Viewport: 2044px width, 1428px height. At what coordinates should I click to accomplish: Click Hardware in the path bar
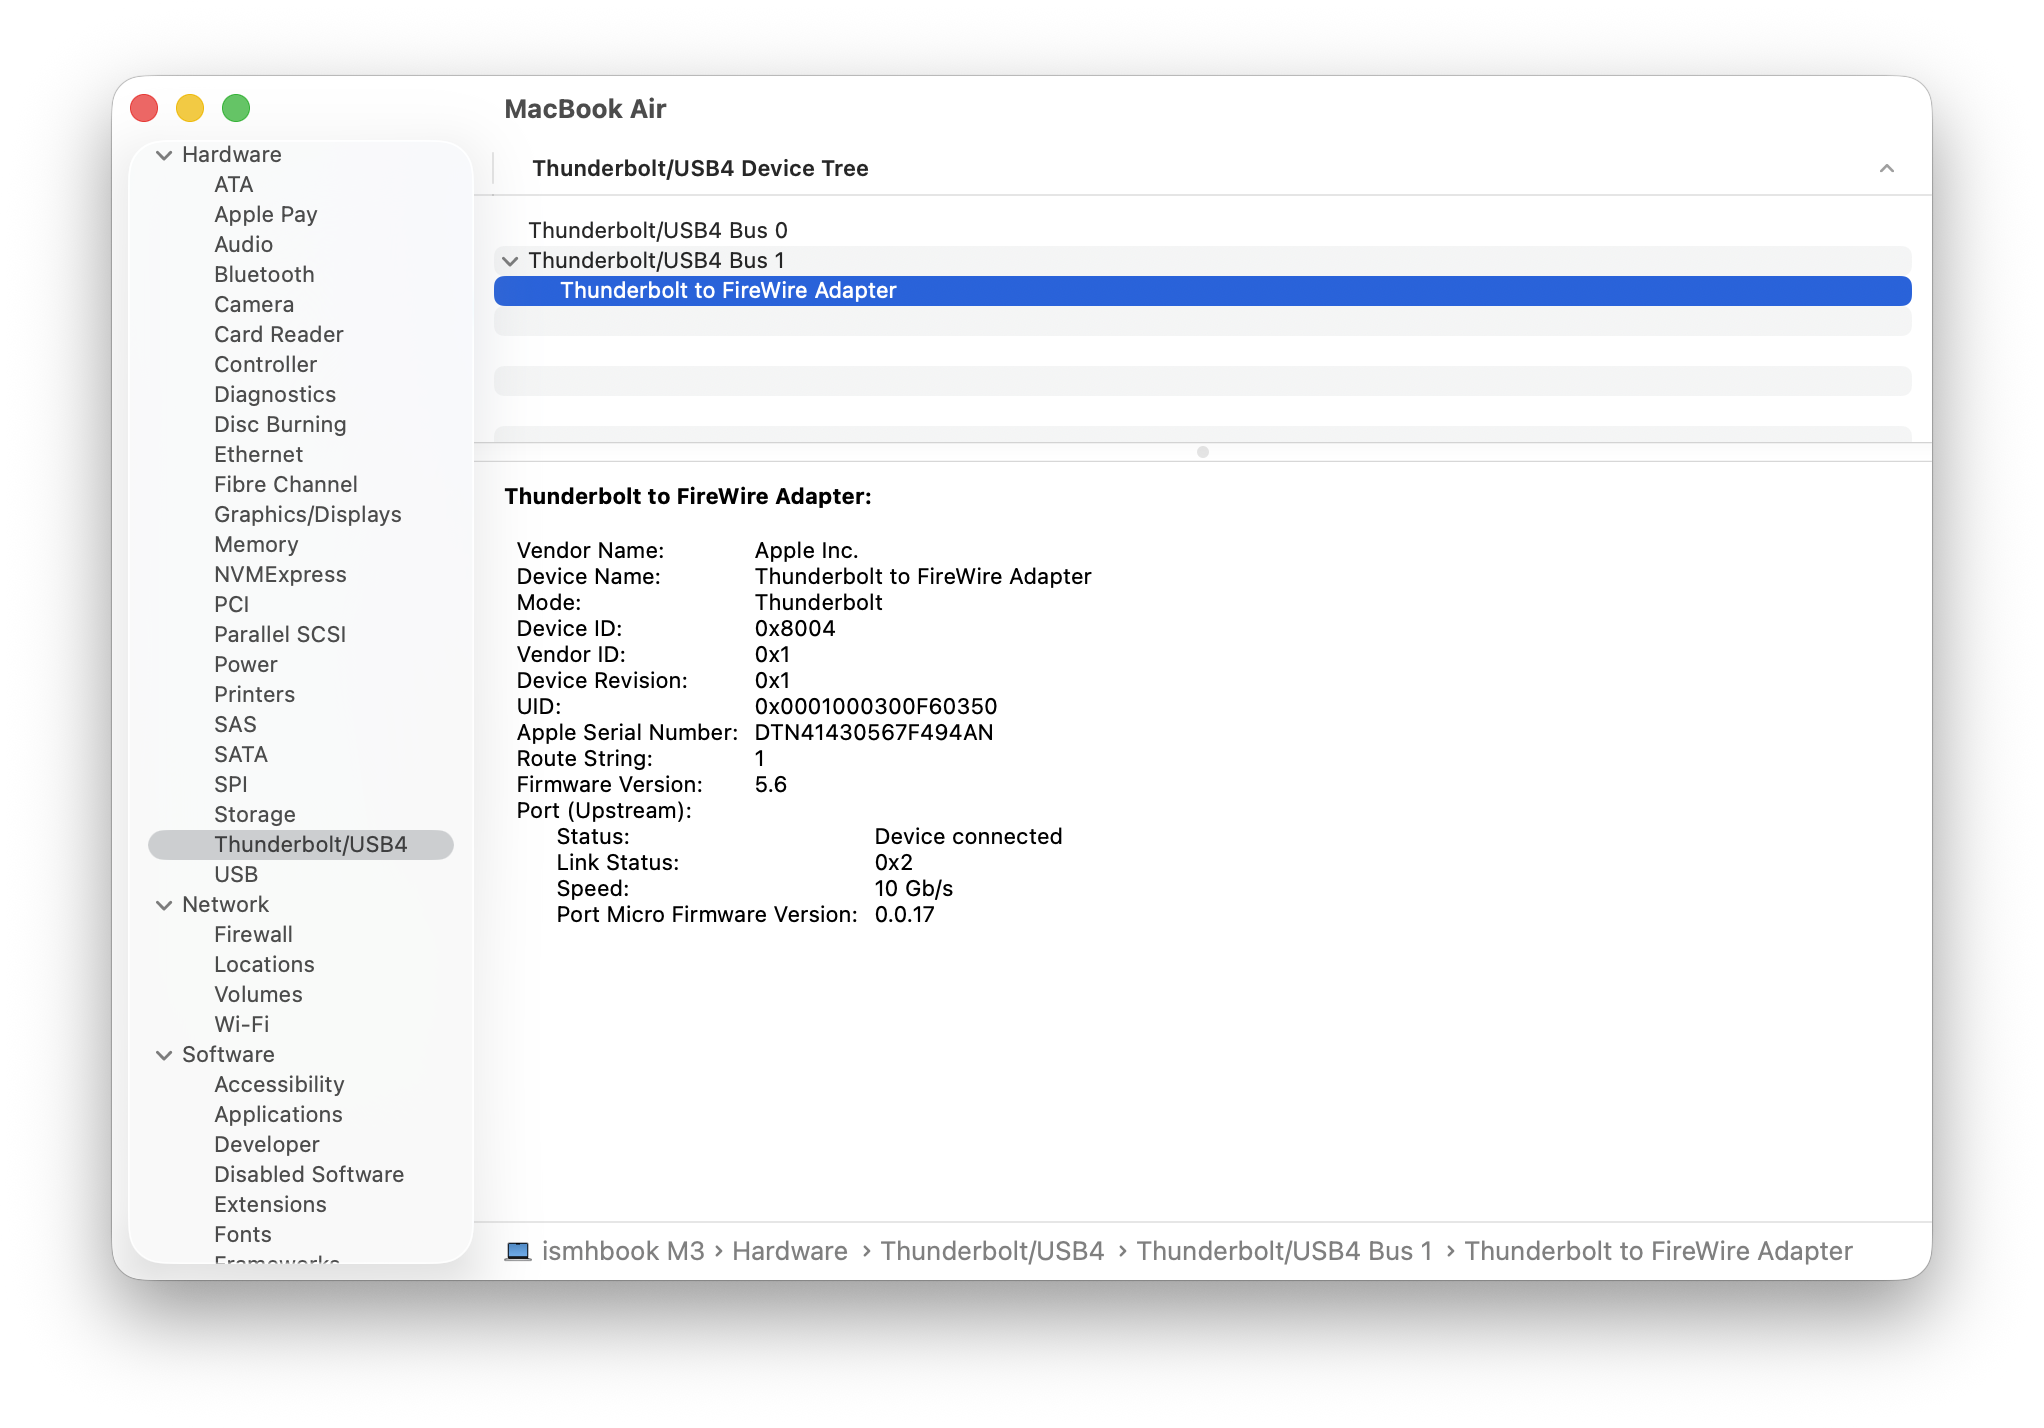coord(790,1251)
